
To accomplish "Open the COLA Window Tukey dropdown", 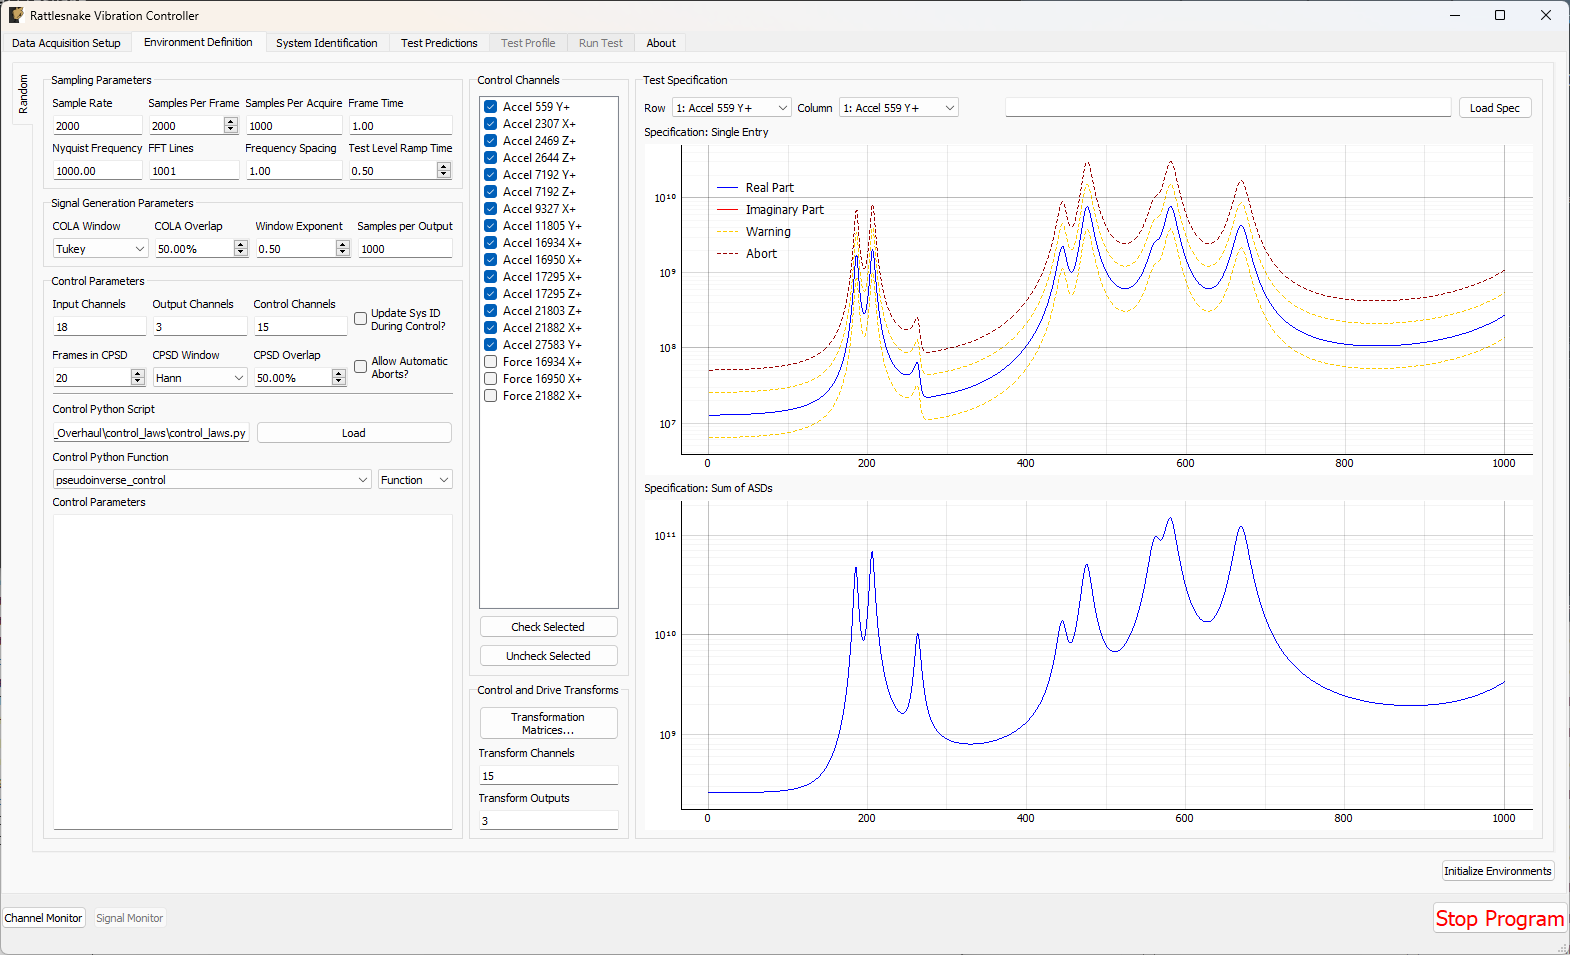I will [100, 249].
